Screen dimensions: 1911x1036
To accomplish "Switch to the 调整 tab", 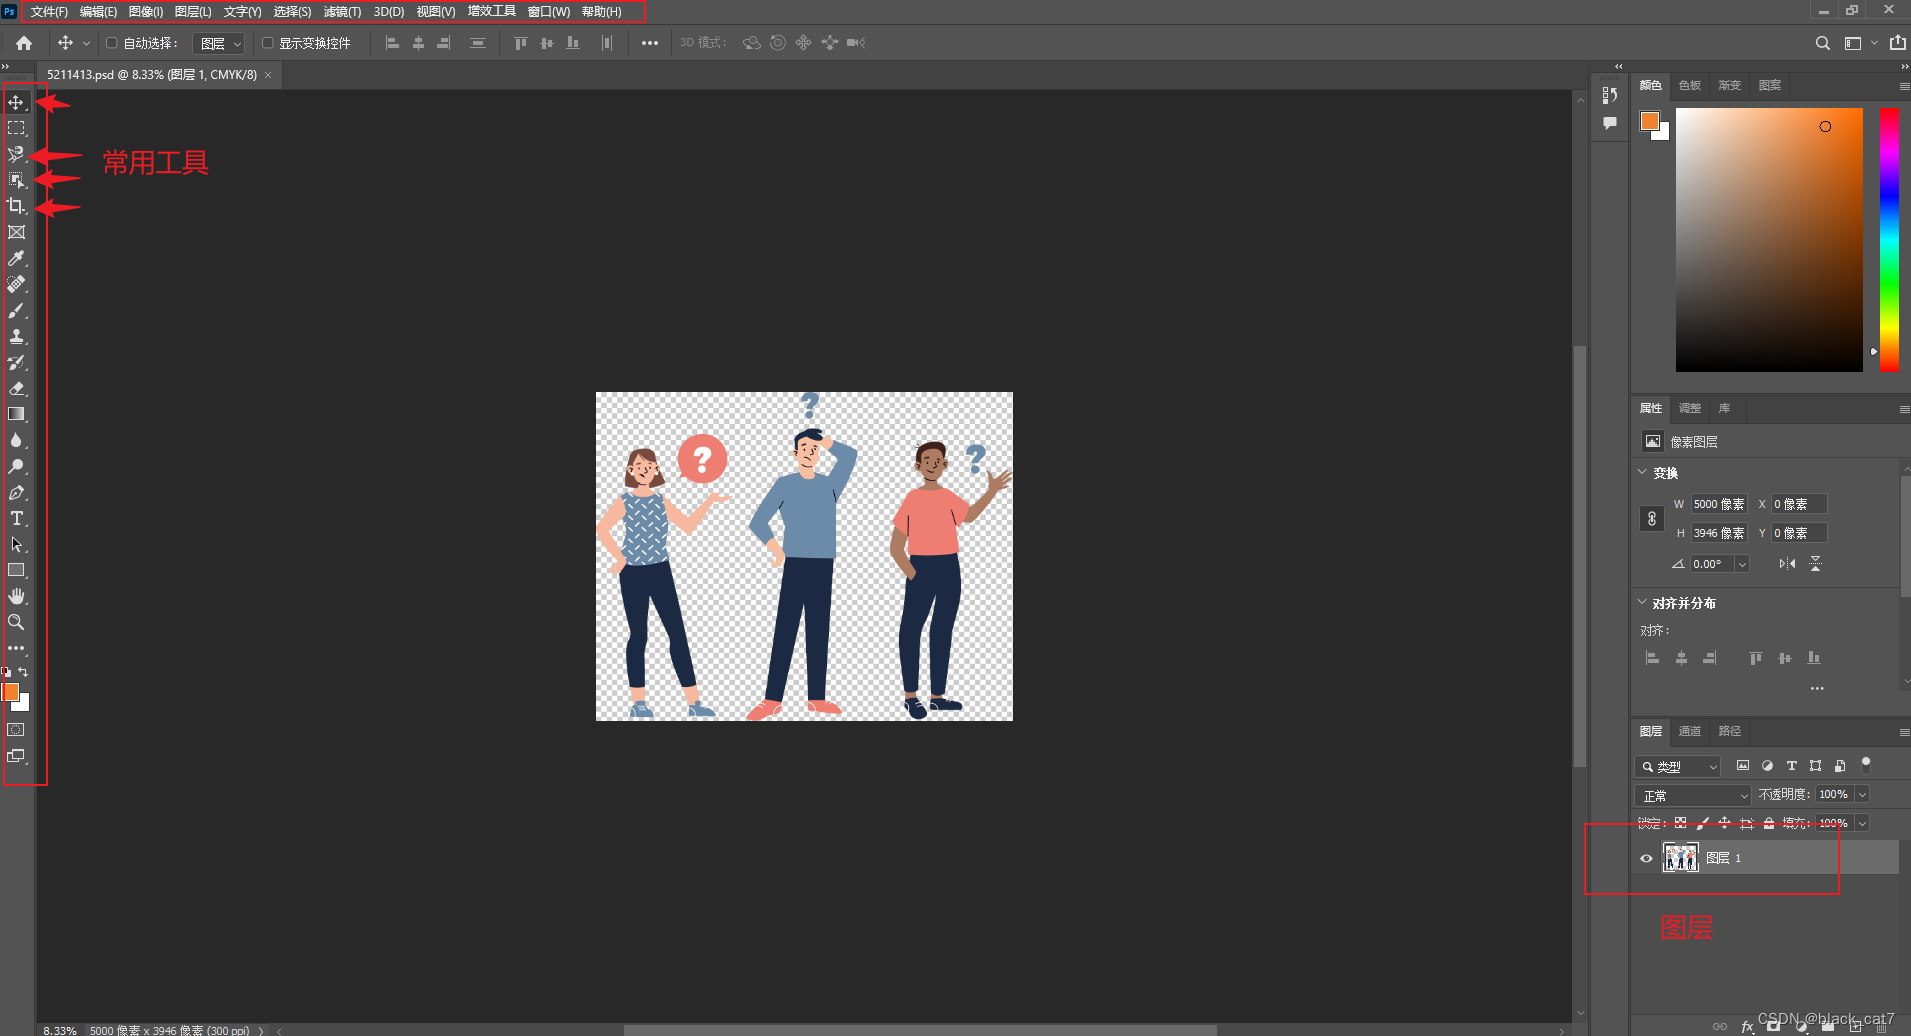I will point(1689,408).
